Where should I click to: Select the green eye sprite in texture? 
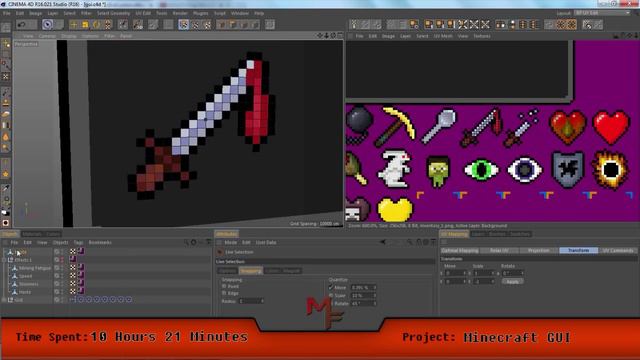point(482,169)
